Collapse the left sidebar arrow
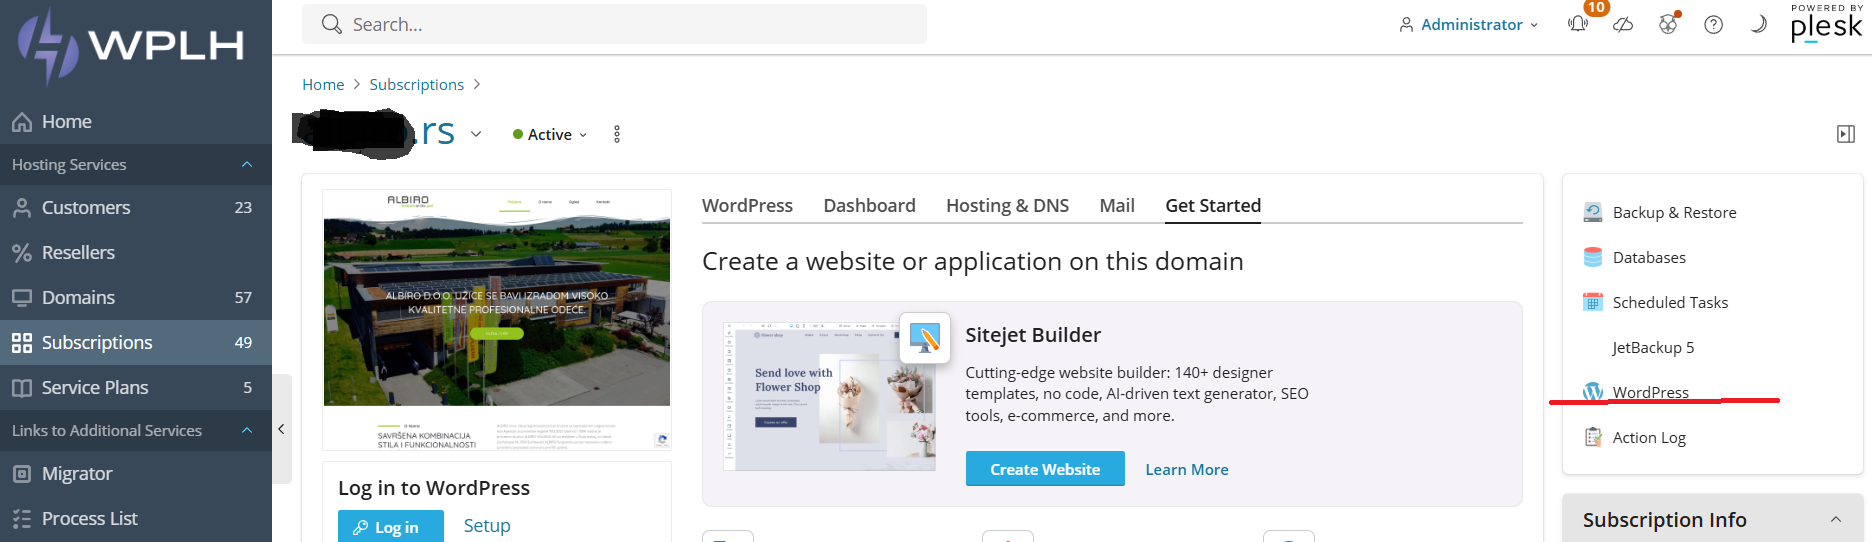The height and width of the screenshot is (542, 1872). [x=281, y=429]
